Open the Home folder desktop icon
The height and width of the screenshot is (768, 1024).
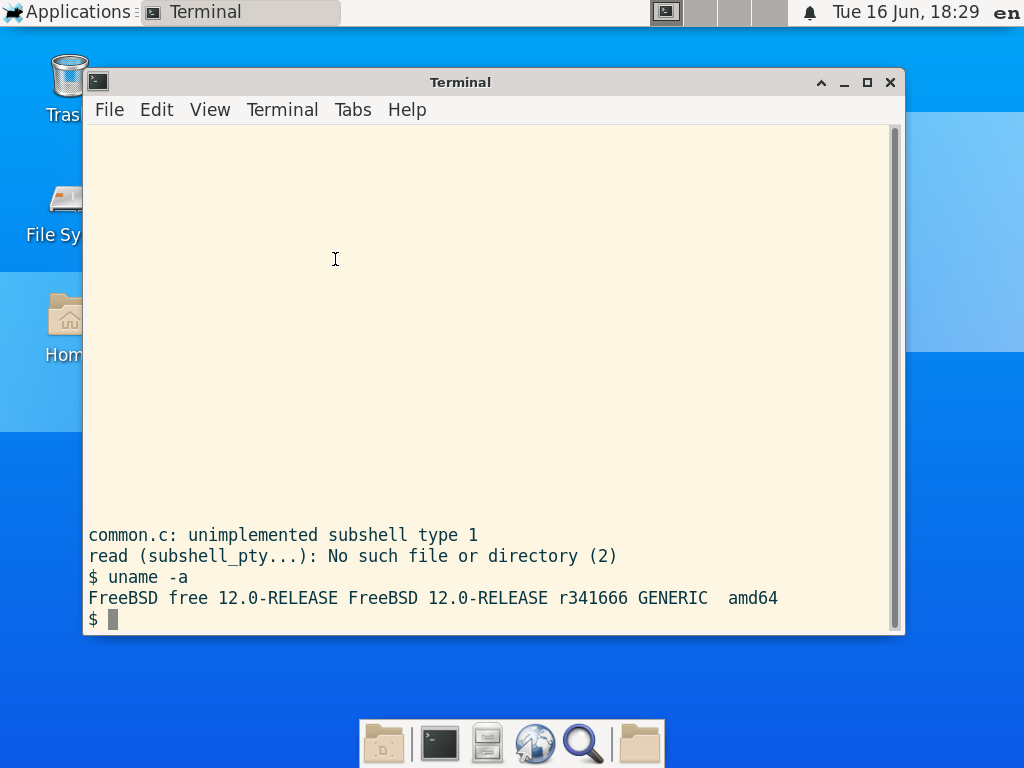click(66, 316)
